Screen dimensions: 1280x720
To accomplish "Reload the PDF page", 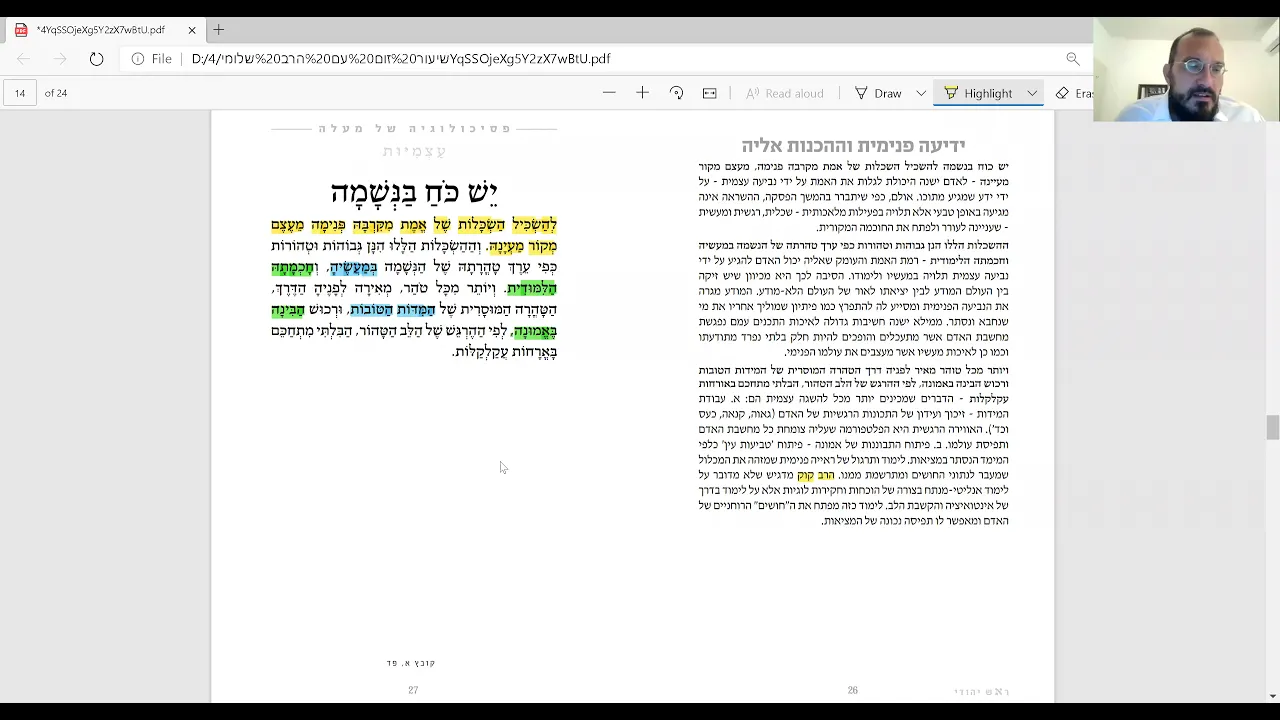I will (x=96, y=59).
